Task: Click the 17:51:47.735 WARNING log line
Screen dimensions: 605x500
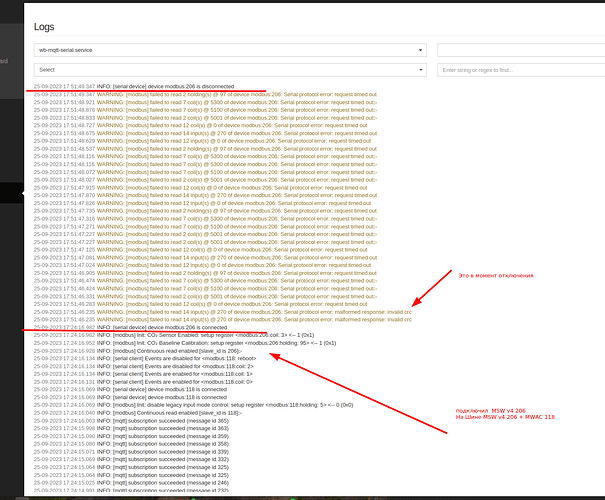Action: pos(205,211)
